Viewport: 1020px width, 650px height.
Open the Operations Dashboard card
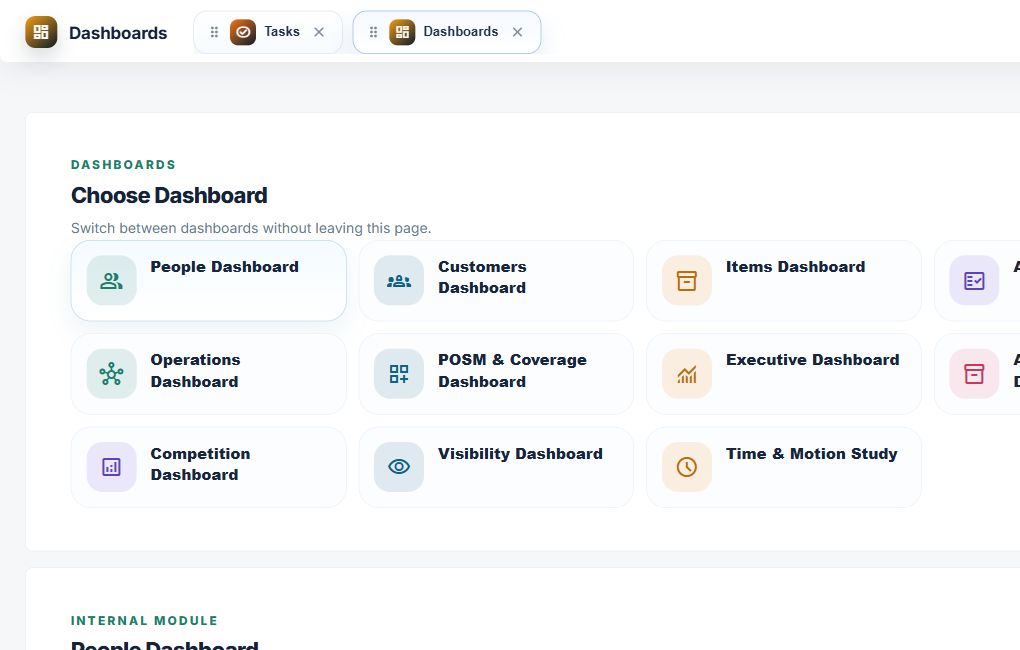pos(209,373)
